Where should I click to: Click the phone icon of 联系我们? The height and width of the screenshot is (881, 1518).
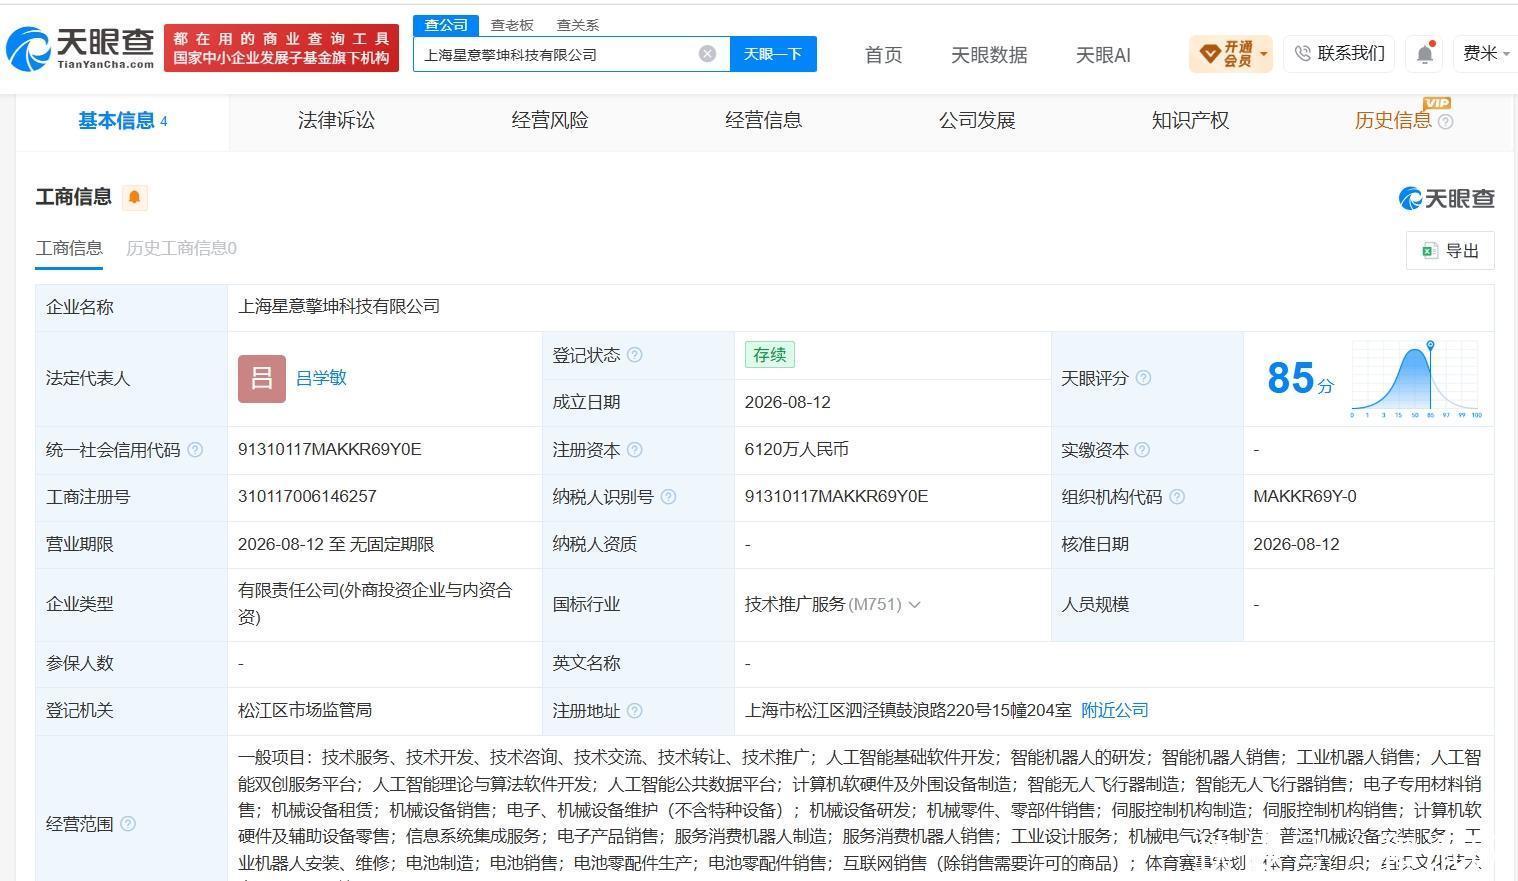point(1302,54)
